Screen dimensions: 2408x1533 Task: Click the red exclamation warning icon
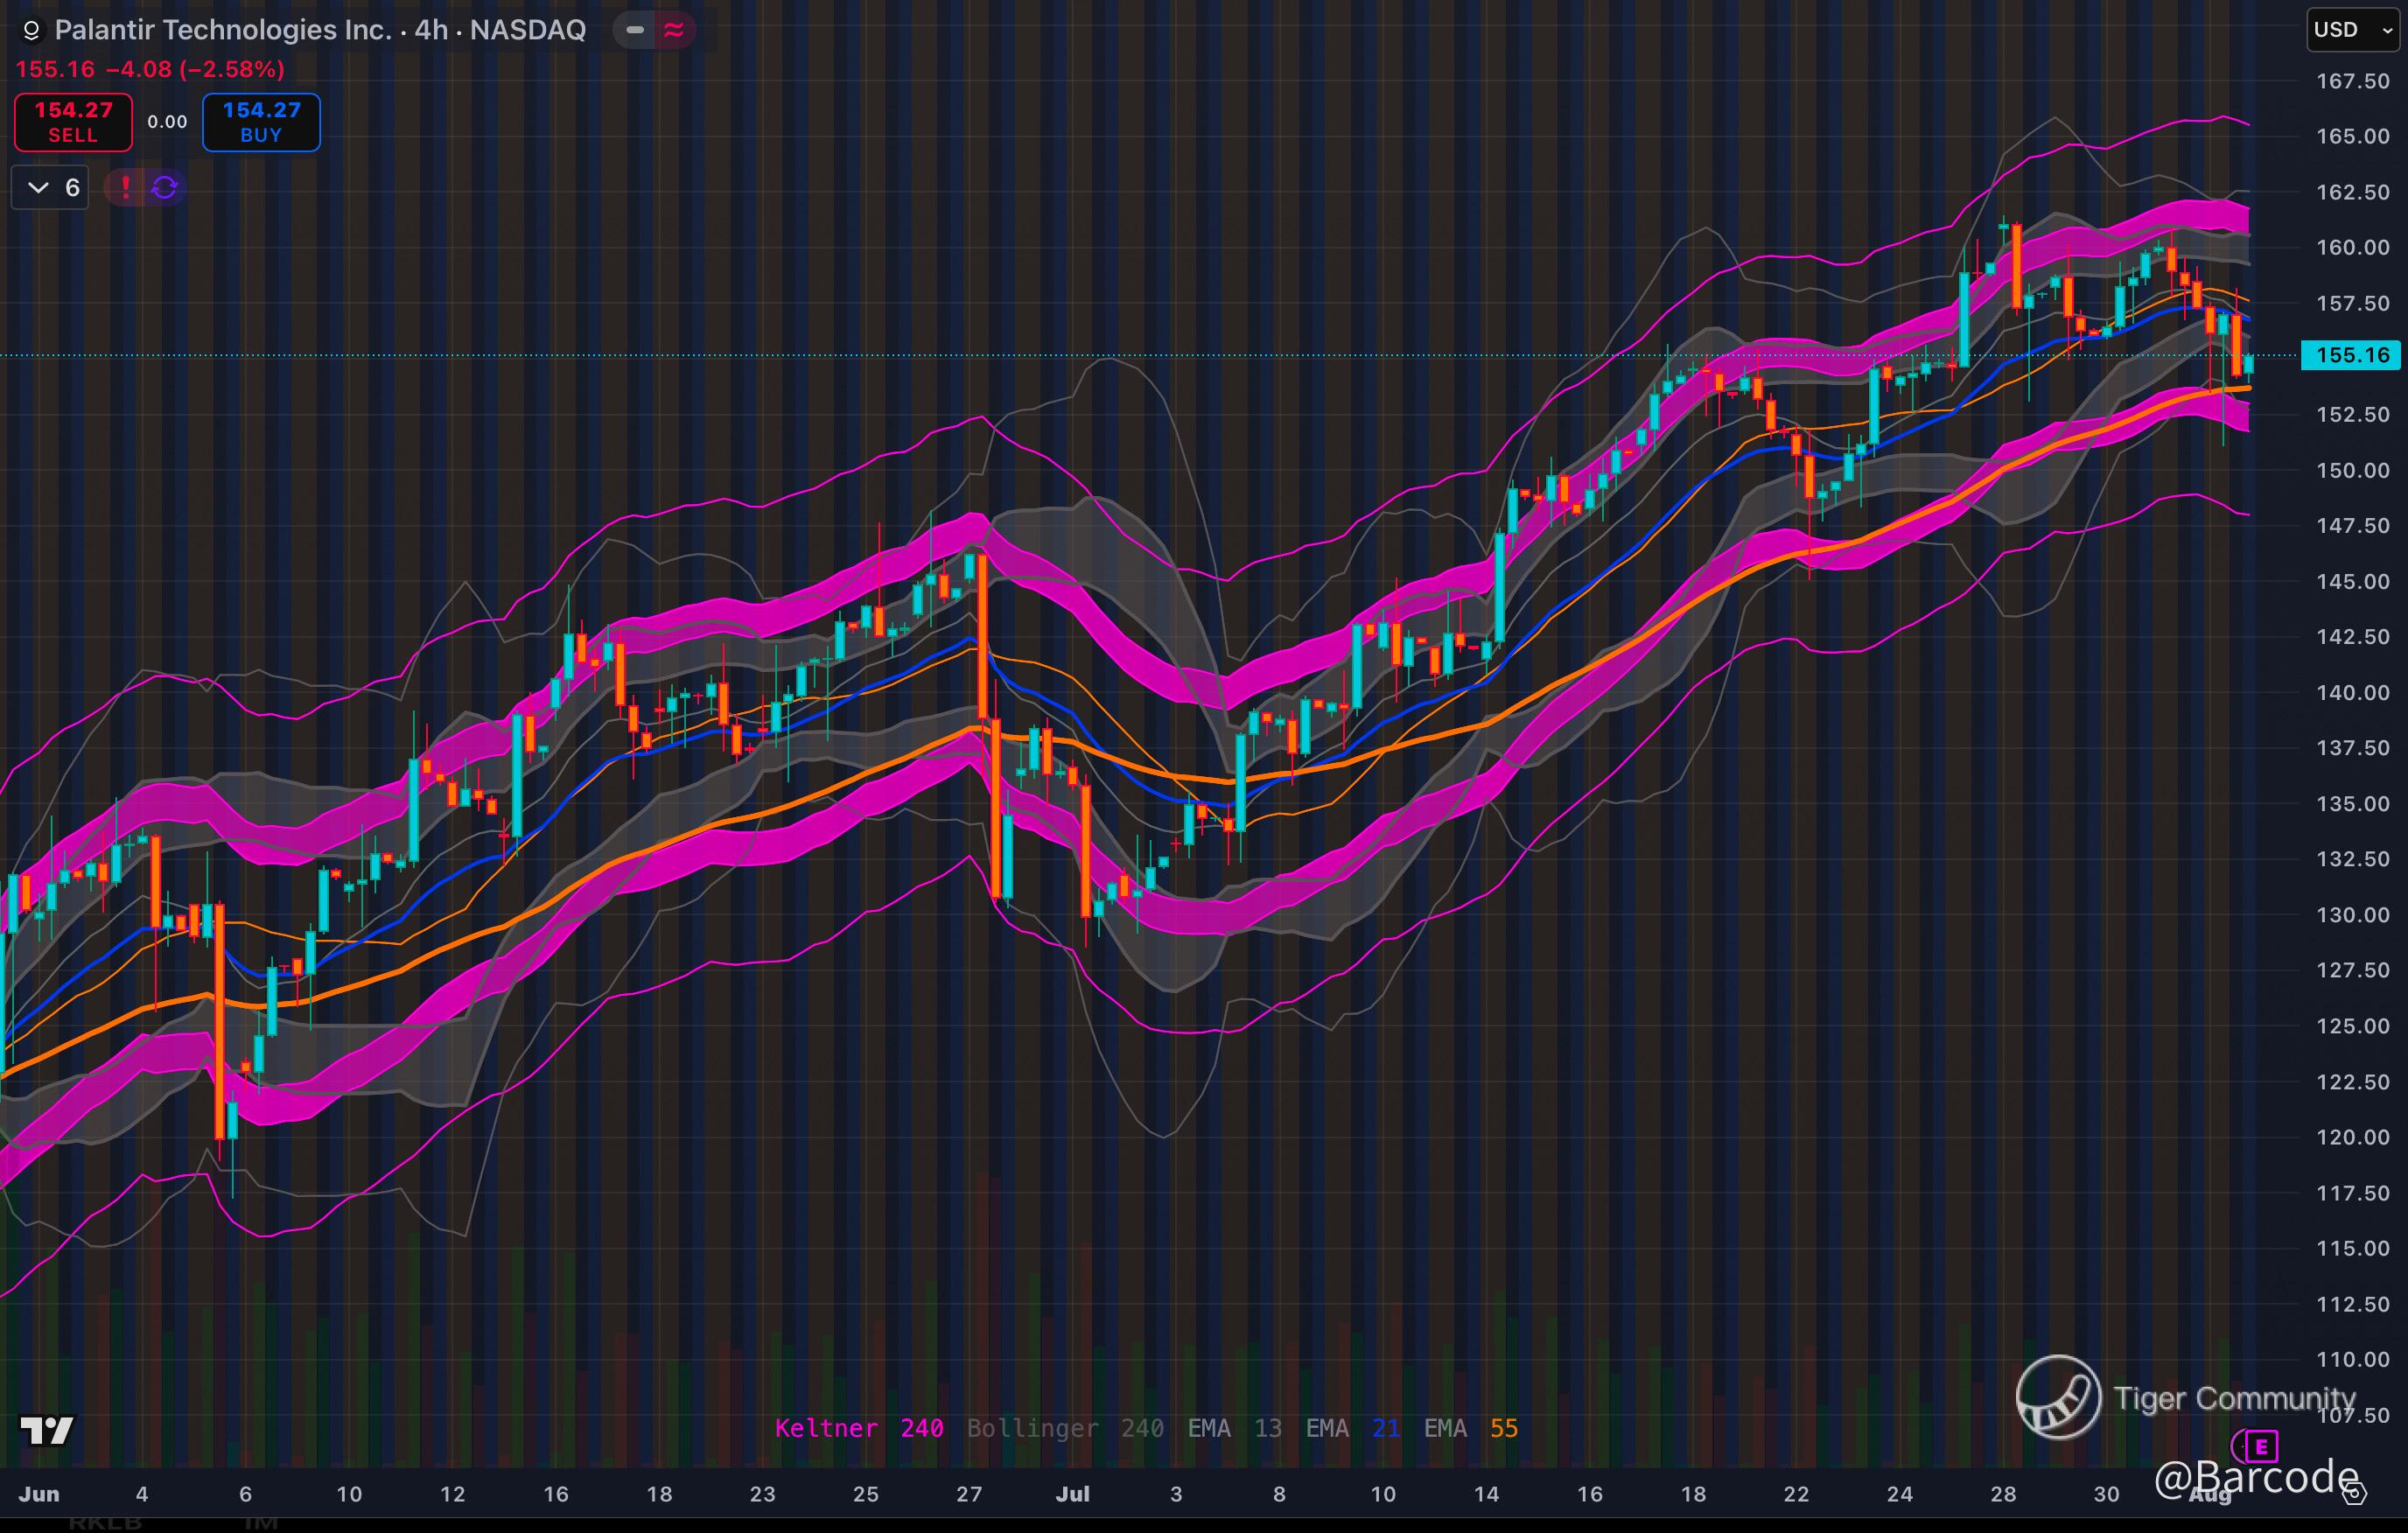point(125,187)
